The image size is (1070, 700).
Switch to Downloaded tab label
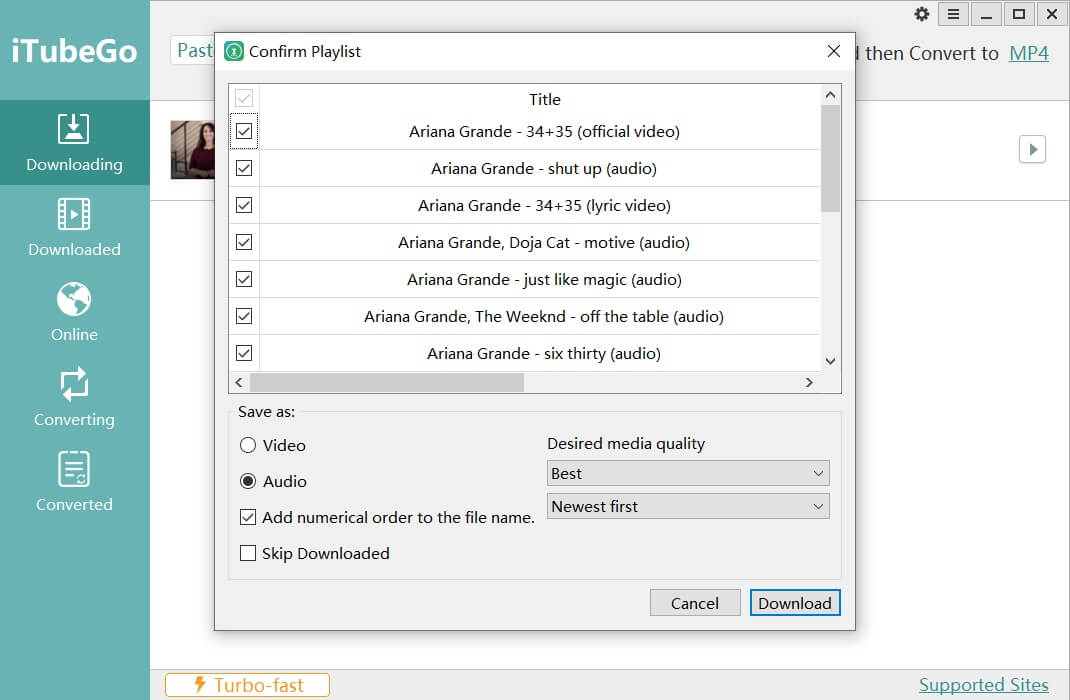(x=74, y=250)
